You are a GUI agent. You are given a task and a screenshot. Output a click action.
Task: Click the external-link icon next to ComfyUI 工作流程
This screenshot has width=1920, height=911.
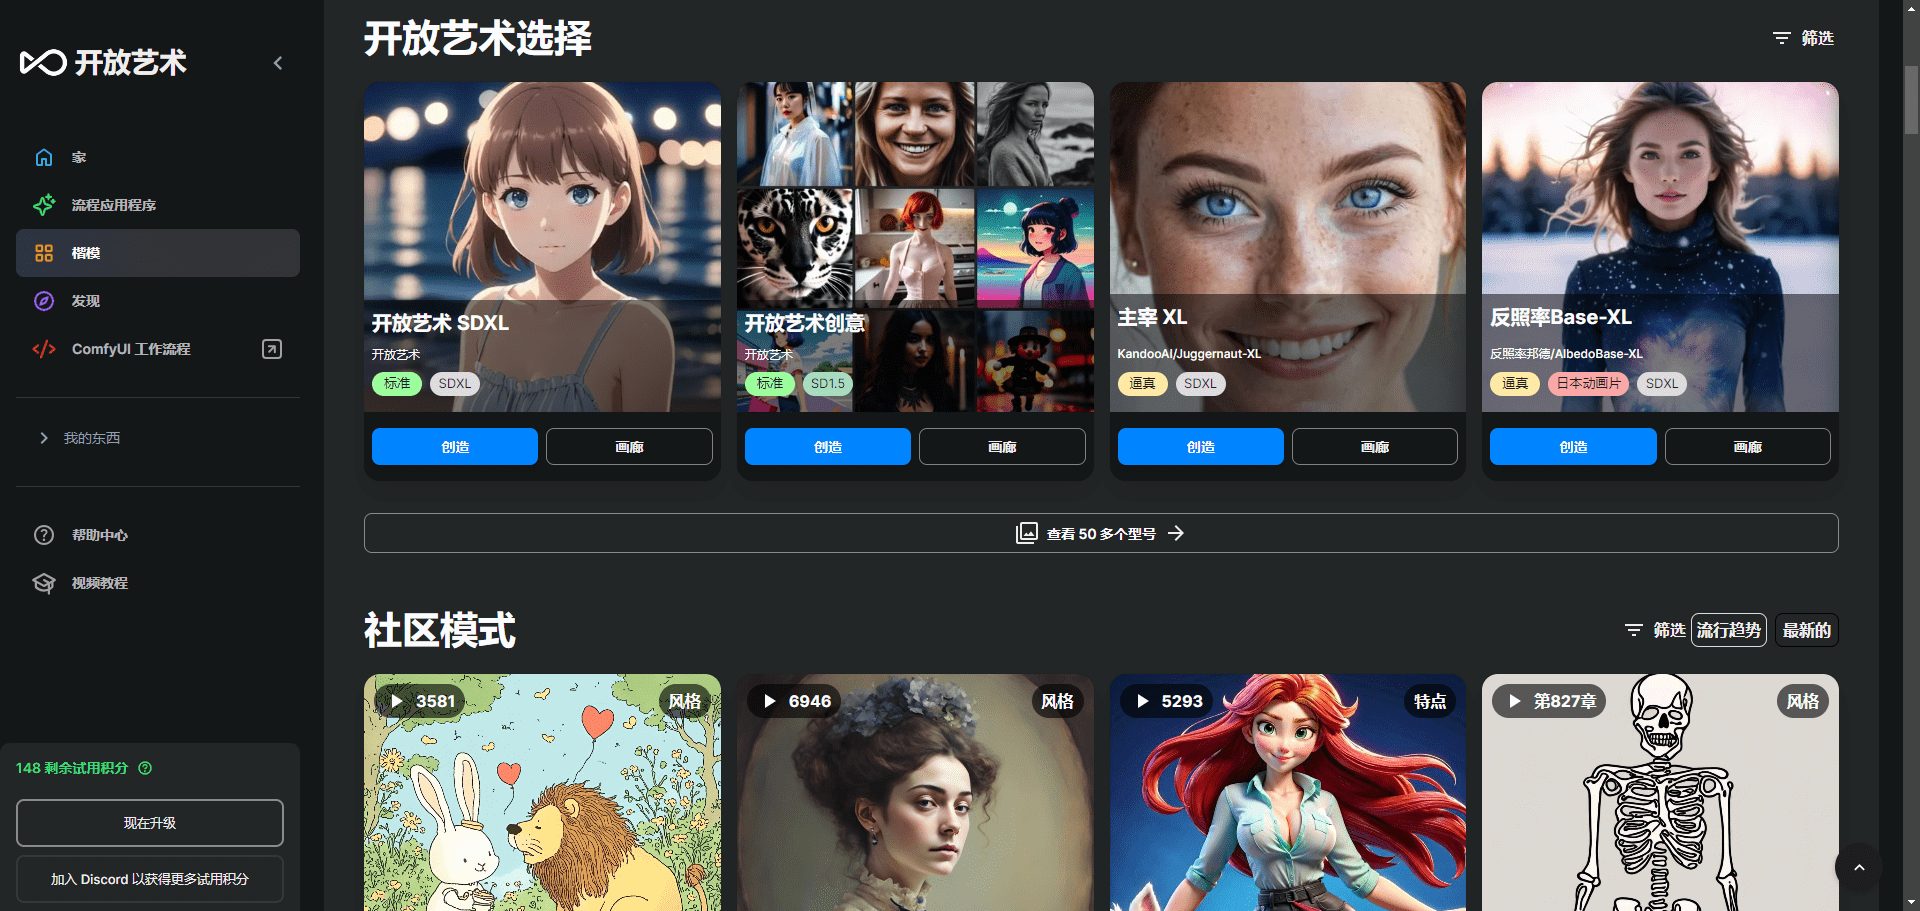272,349
